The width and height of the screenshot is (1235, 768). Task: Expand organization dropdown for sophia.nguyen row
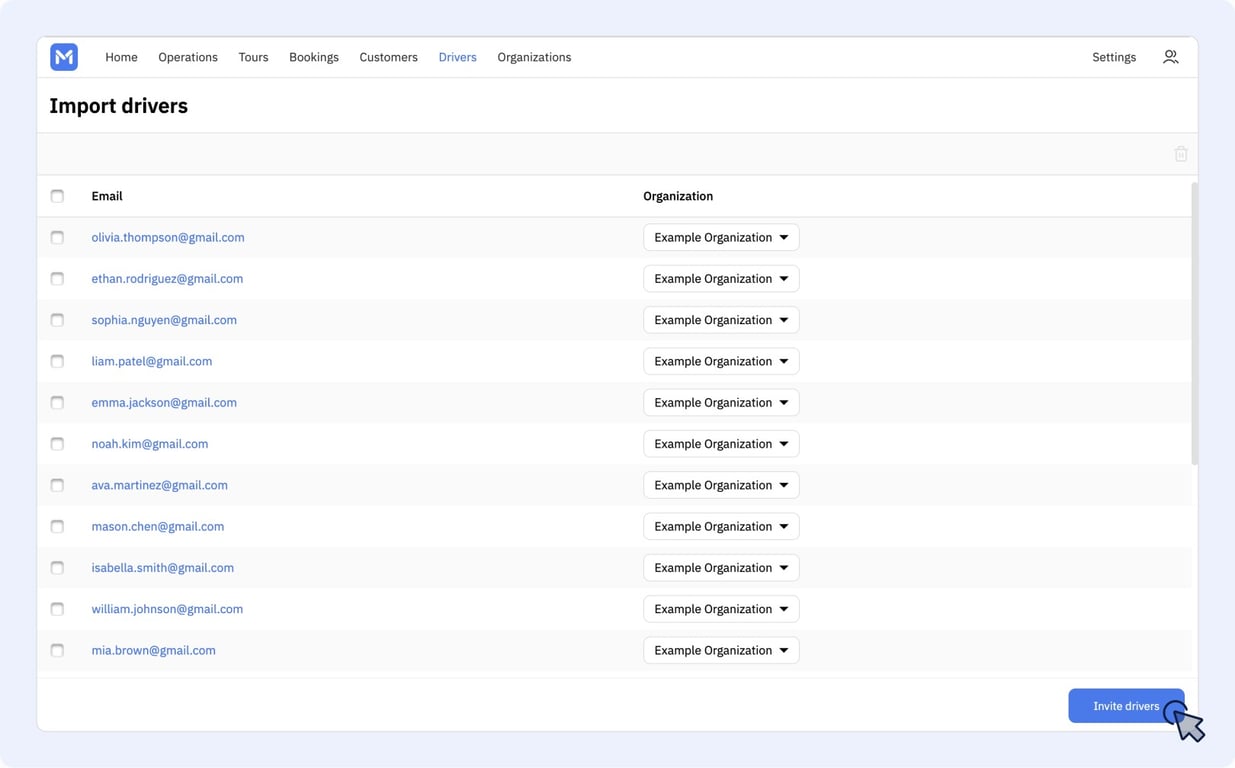tap(721, 320)
